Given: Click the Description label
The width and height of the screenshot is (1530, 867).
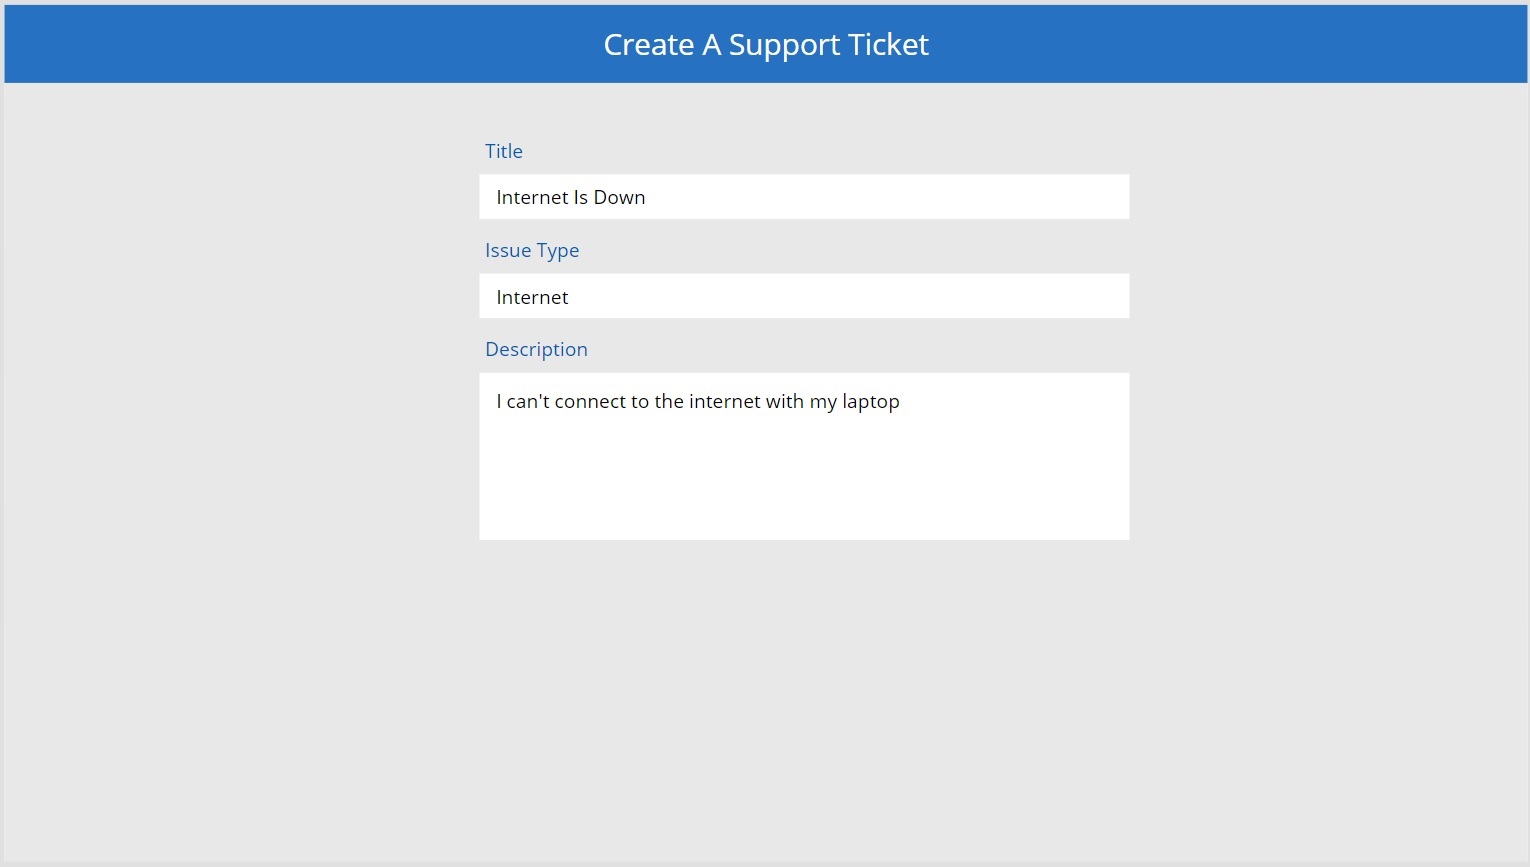Looking at the screenshot, I should coord(536,348).
